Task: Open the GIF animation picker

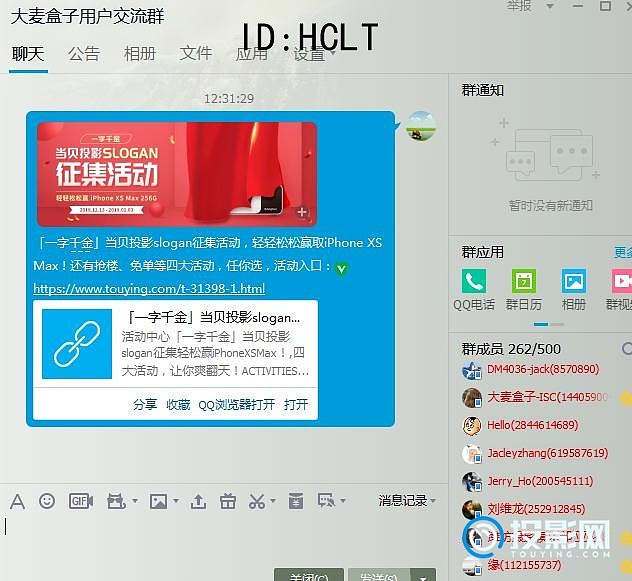Action: [x=81, y=501]
